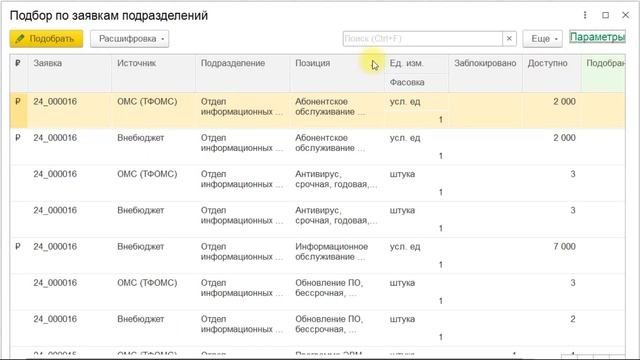This screenshot has height=360, width=640.
Task: Click the yellow Подобрать button
Action: pos(46,39)
